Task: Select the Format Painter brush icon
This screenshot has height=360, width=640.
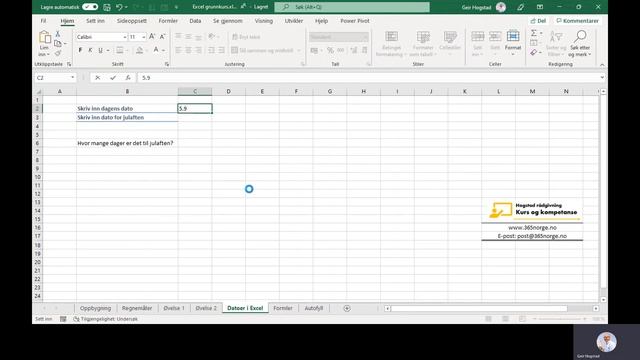Action: tap(58, 53)
